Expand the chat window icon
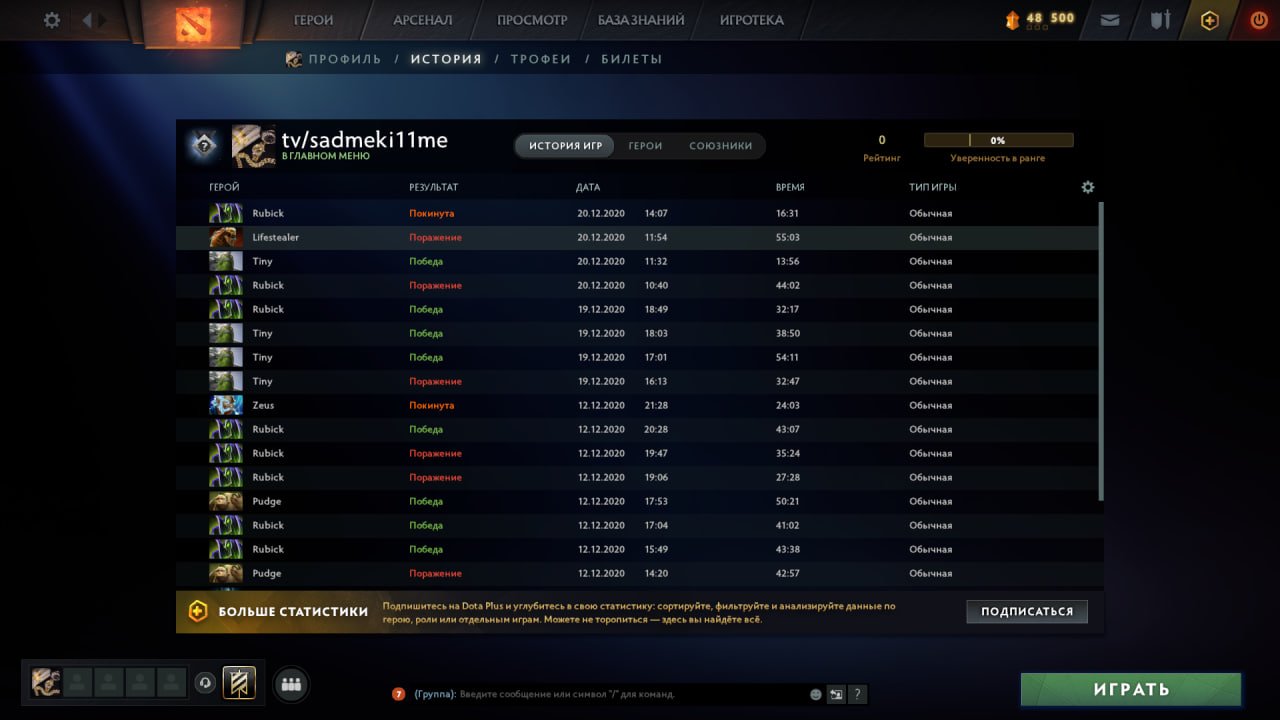 point(837,694)
